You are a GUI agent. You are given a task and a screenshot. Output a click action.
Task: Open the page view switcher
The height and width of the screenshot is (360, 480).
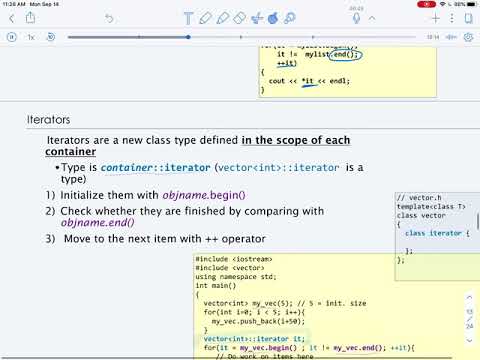tap(468, 18)
